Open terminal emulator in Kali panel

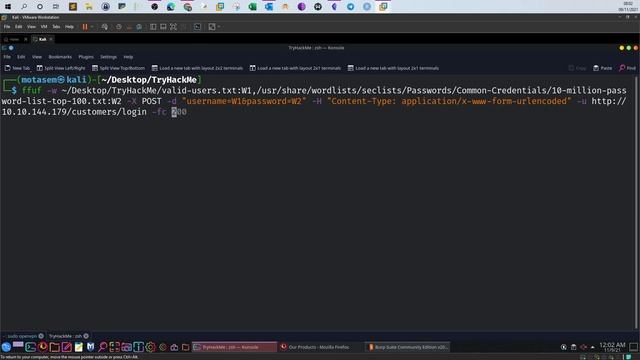point(31,347)
